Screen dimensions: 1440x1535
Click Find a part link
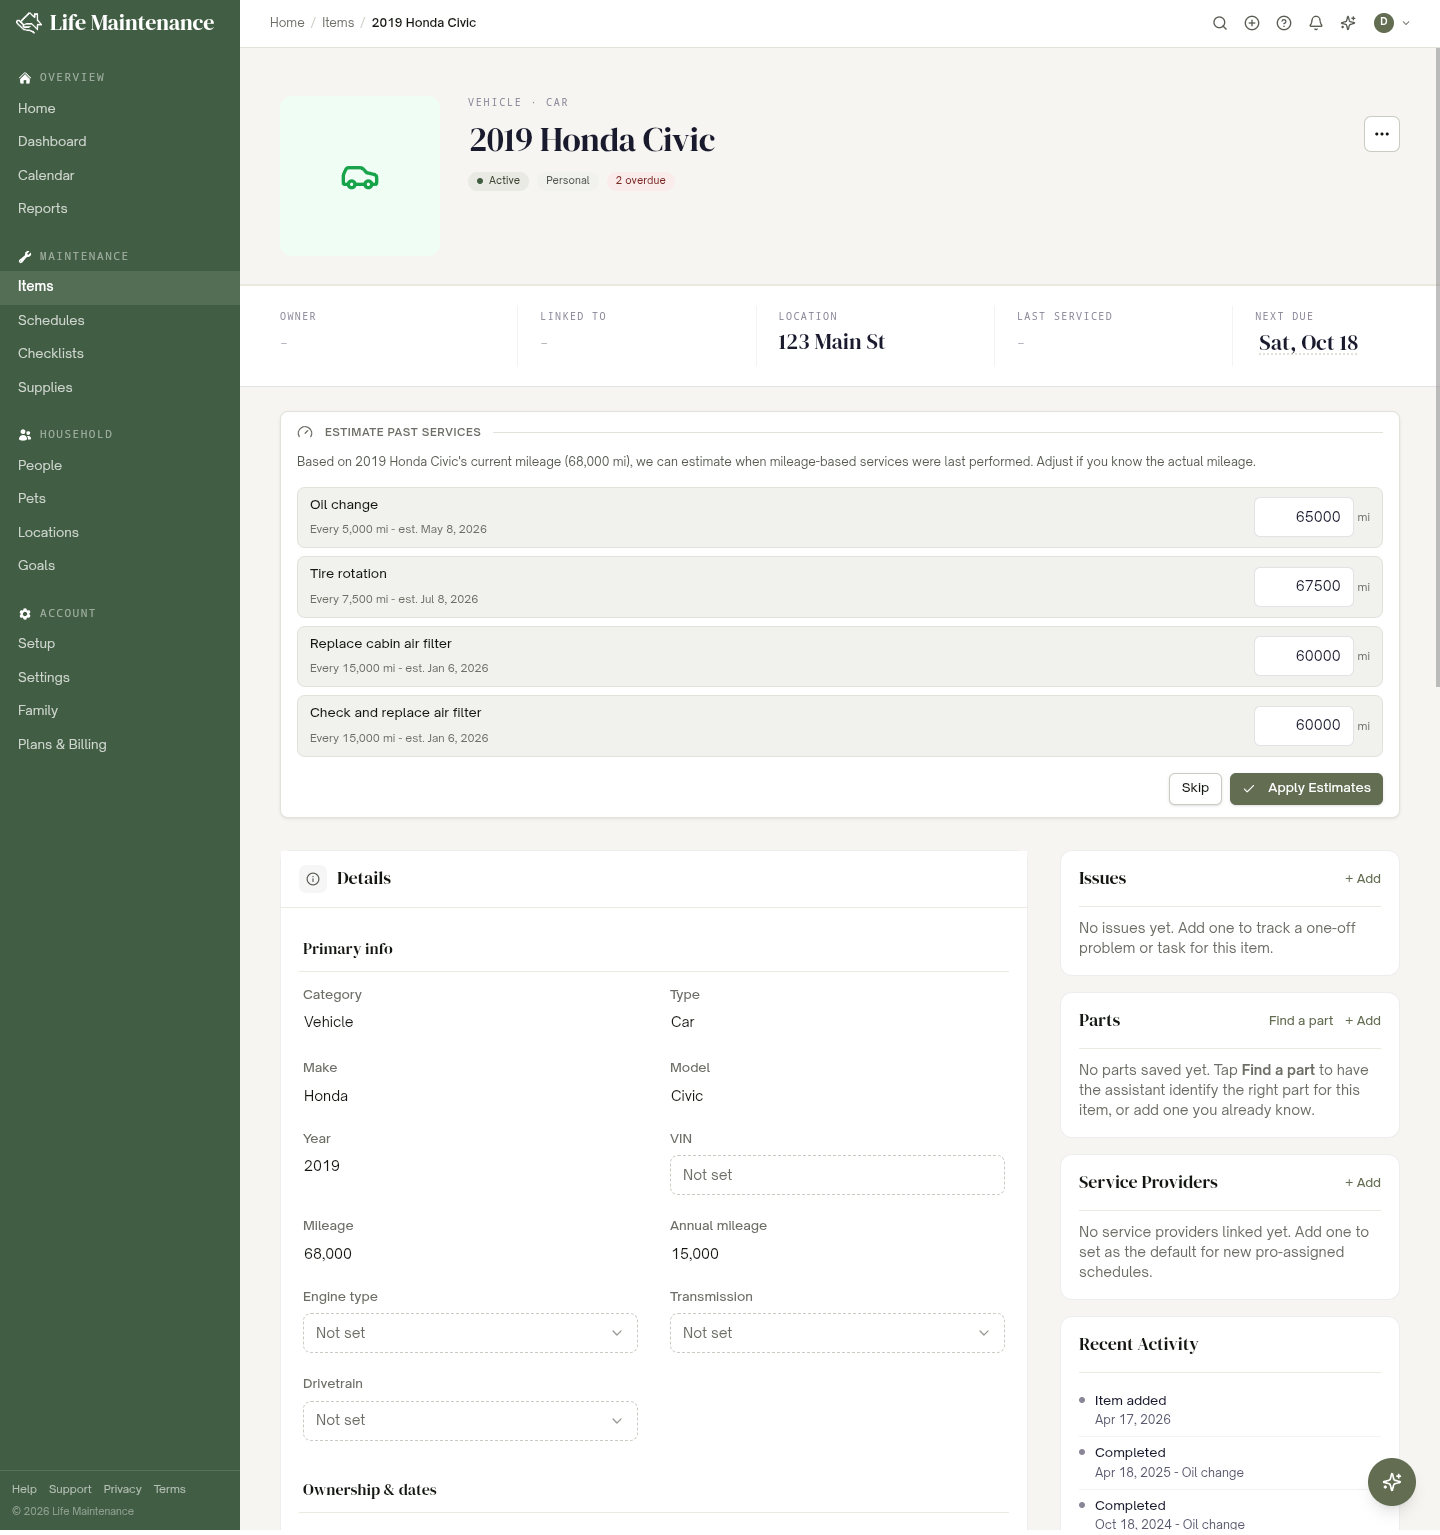tap(1301, 1021)
